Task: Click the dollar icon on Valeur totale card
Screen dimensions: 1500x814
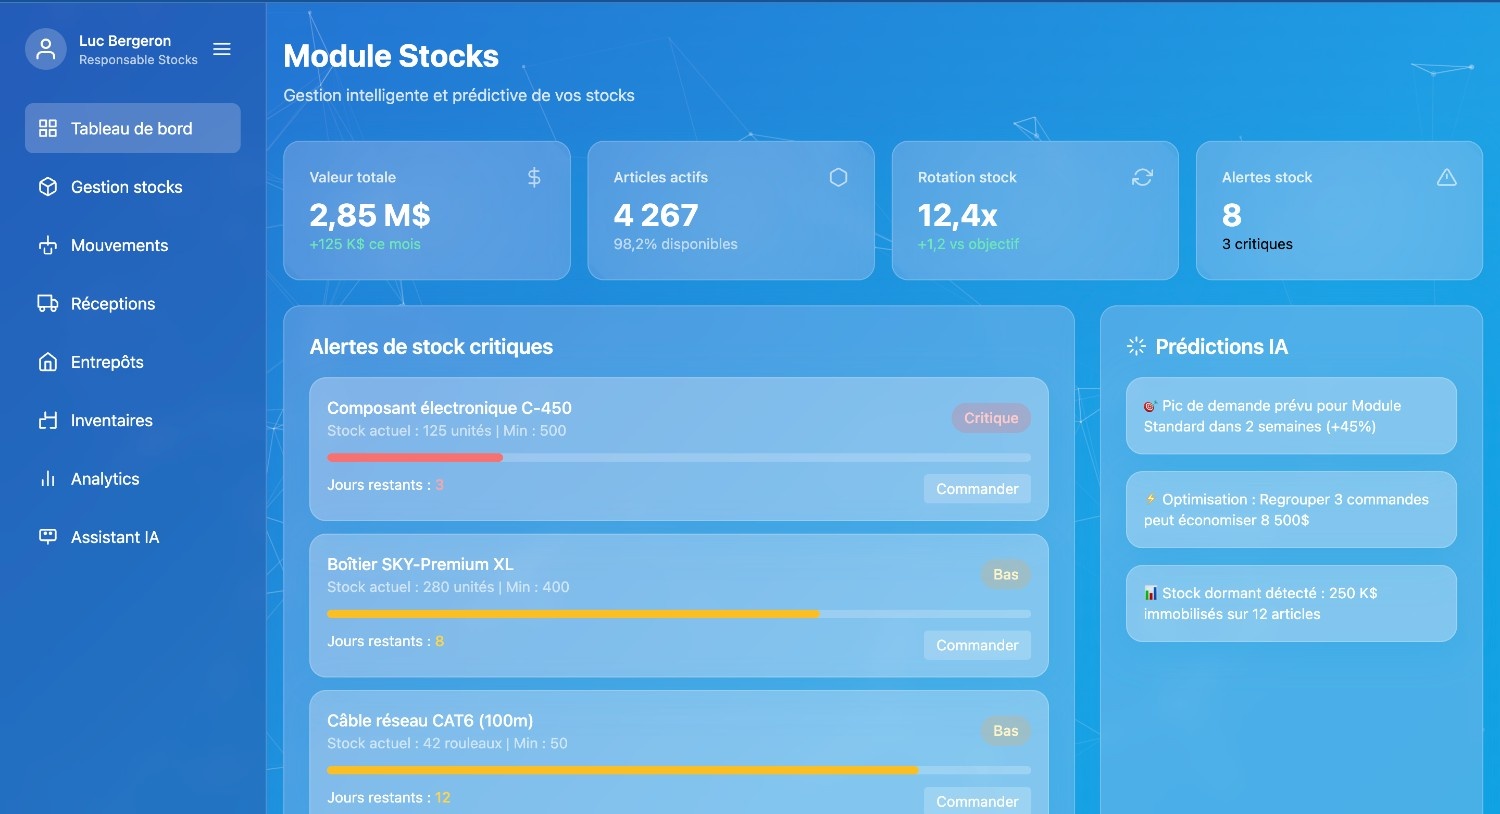Action: [534, 177]
